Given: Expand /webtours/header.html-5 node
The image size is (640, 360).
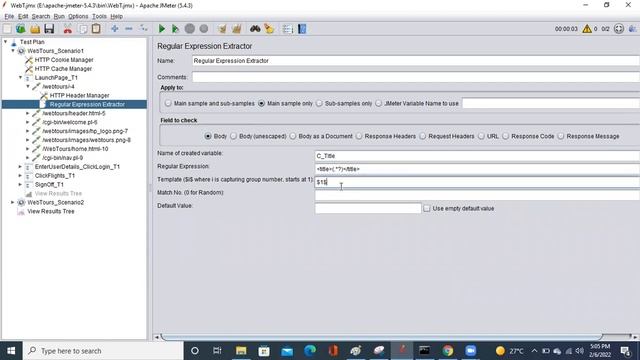Looking at the screenshot, I should pyautogui.click(x=28, y=113).
